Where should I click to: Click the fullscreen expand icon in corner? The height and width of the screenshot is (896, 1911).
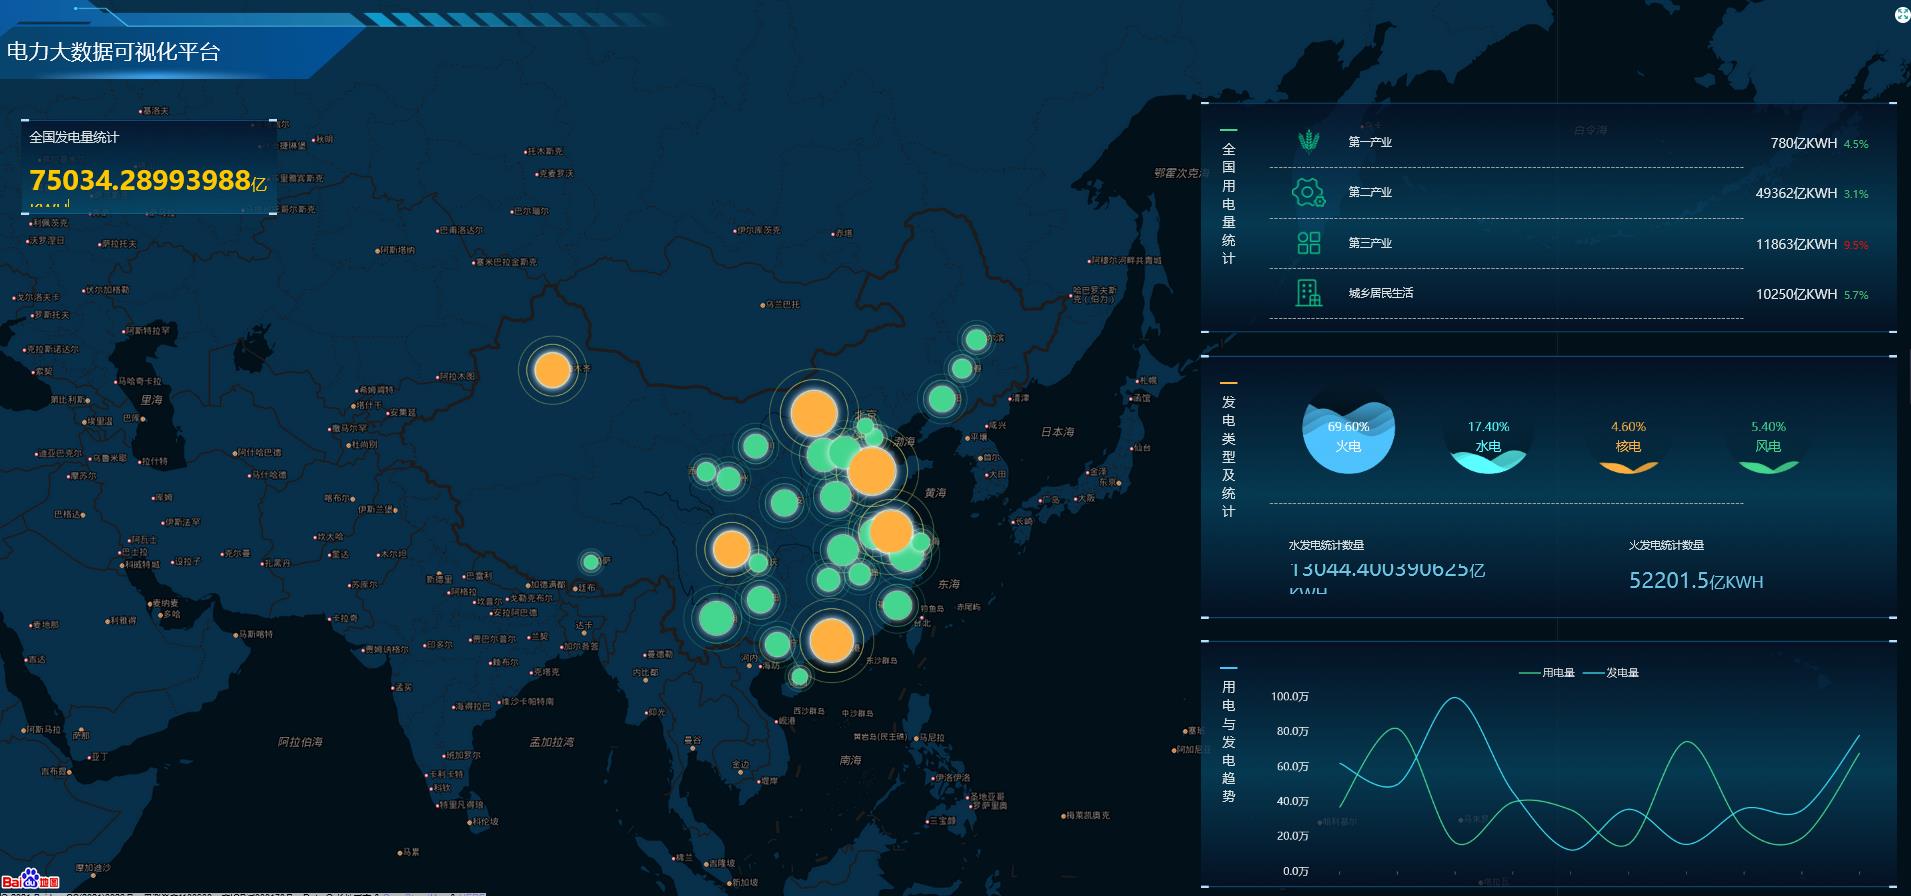[1901, 14]
